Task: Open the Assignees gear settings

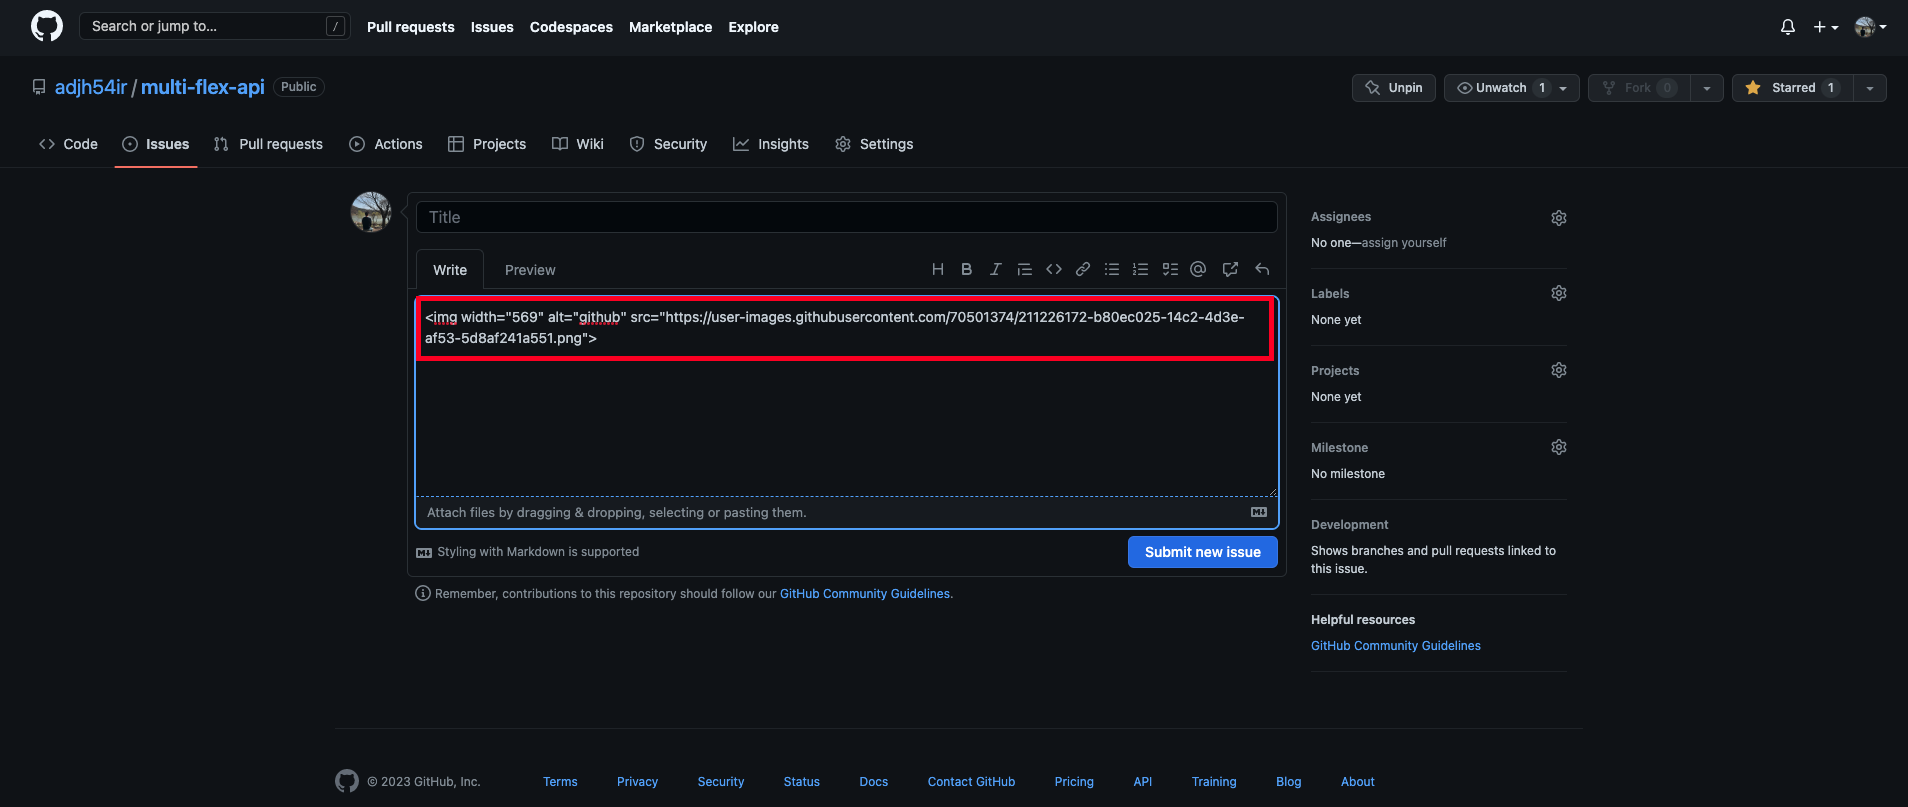Action: tap(1559, 218)
